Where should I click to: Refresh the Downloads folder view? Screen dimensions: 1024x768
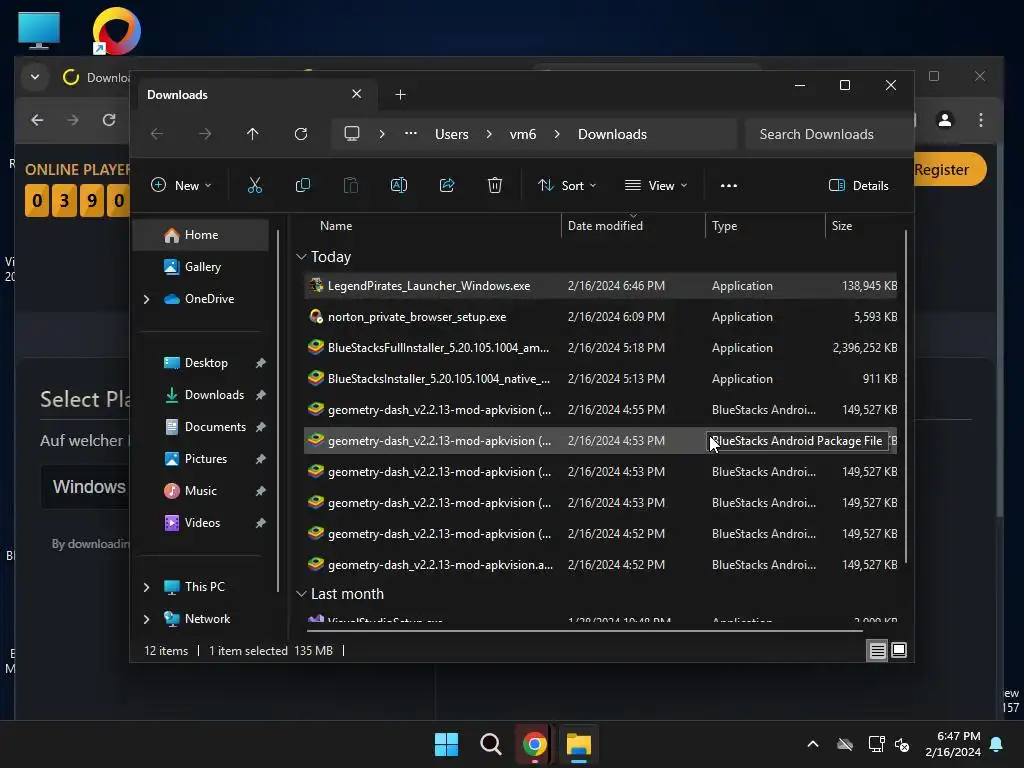pyautogui.click(x=301, y=134)
